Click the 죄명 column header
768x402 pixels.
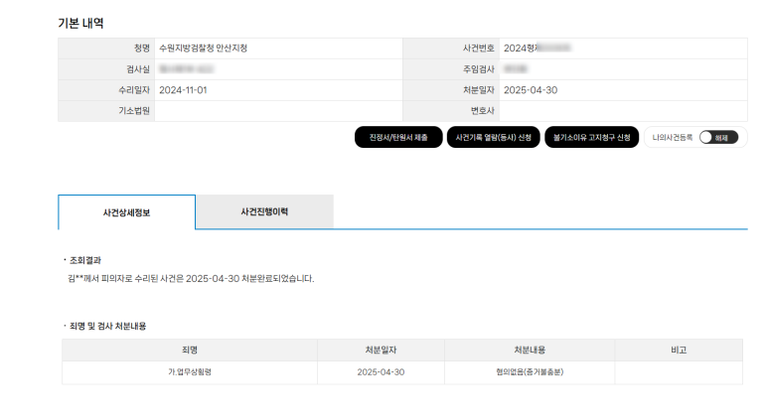[189, 350]
